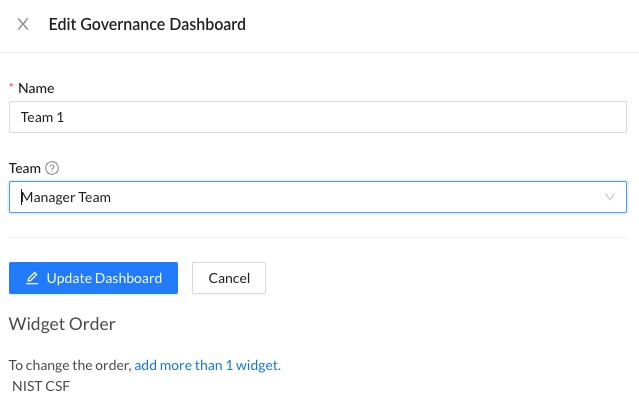Viewport: 639px width, 406px height.
Task: Click the red required asterisk beside Name
Action: pos(11,86)
